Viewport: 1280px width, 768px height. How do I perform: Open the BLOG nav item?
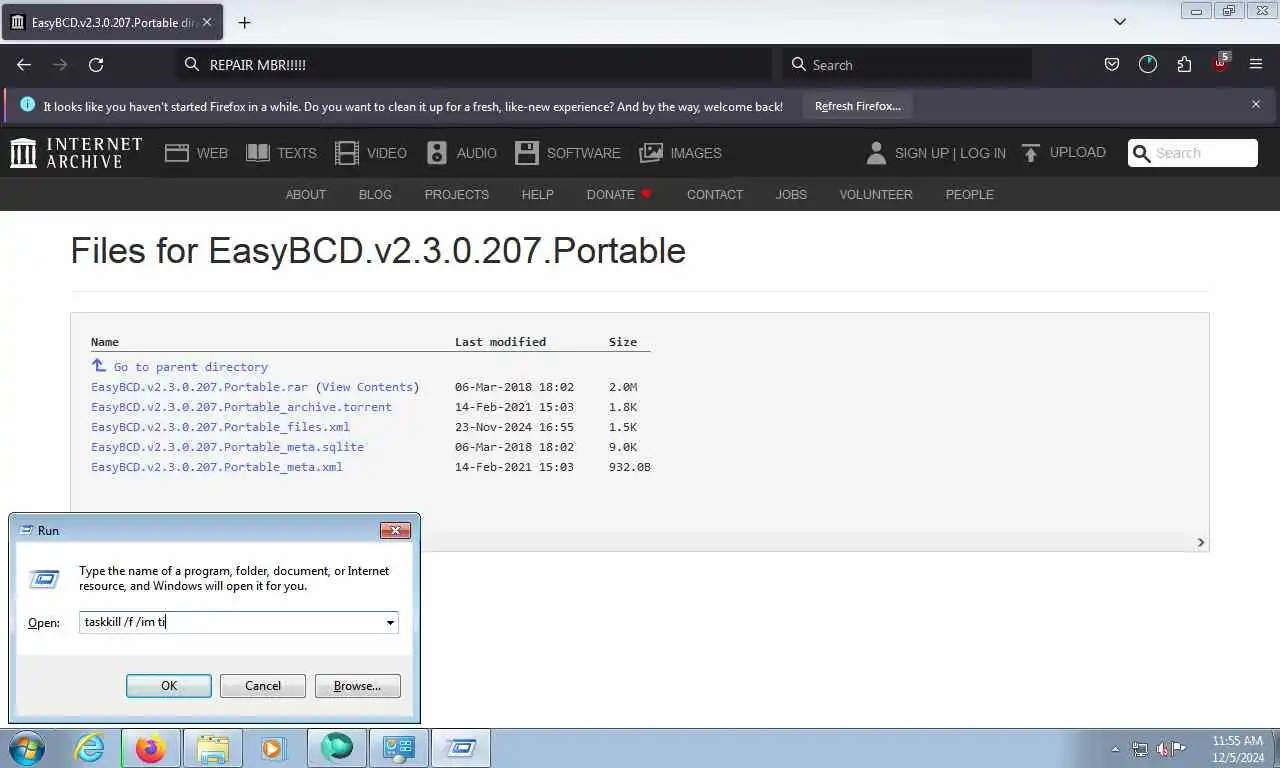375,194
